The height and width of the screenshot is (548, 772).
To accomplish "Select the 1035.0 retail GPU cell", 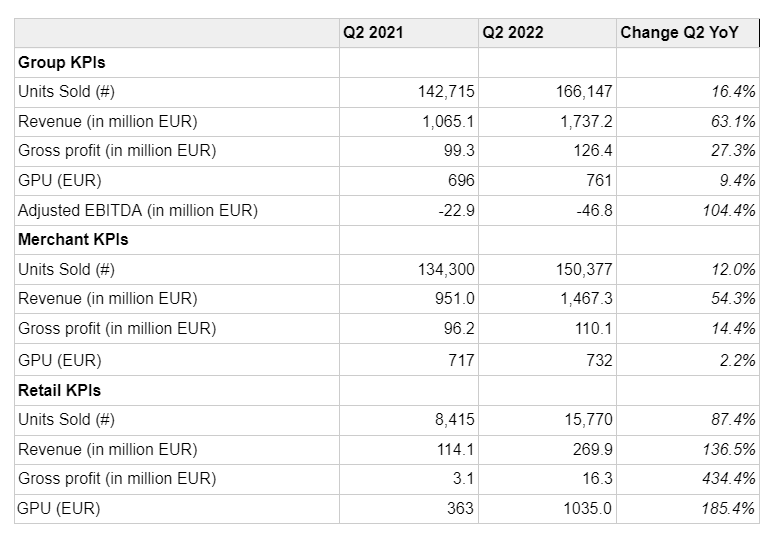I will click(x=590, y=509).
